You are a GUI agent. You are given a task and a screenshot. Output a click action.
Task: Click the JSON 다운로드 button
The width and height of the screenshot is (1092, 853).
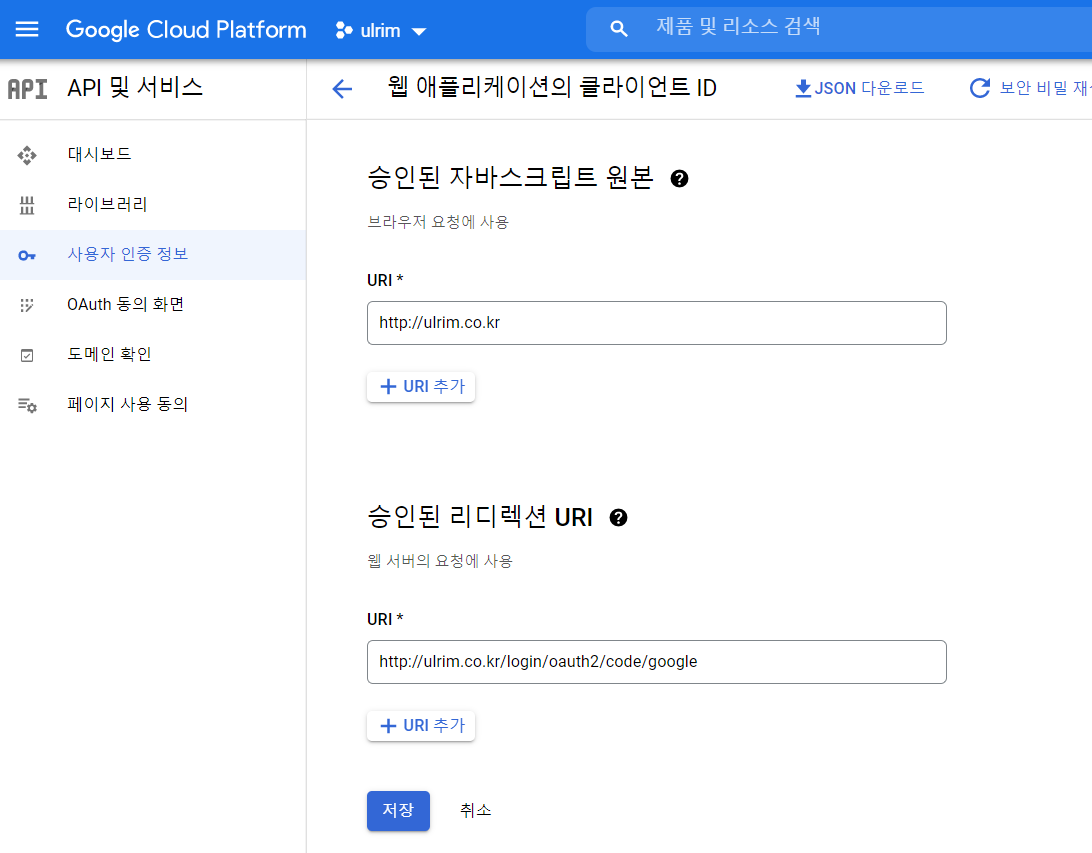tap(859, 88)
